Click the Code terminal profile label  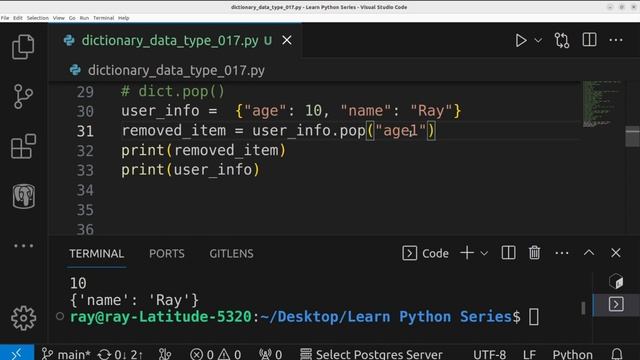[425, 253]
